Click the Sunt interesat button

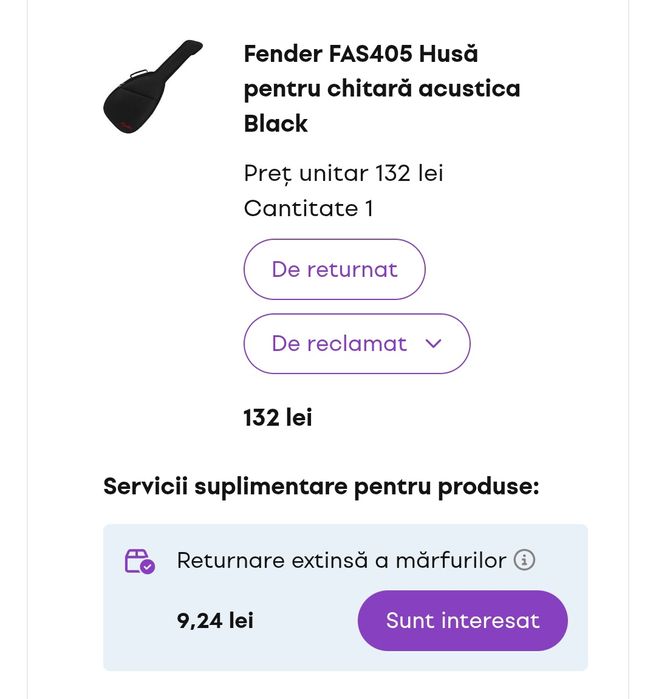coord(462,620)
